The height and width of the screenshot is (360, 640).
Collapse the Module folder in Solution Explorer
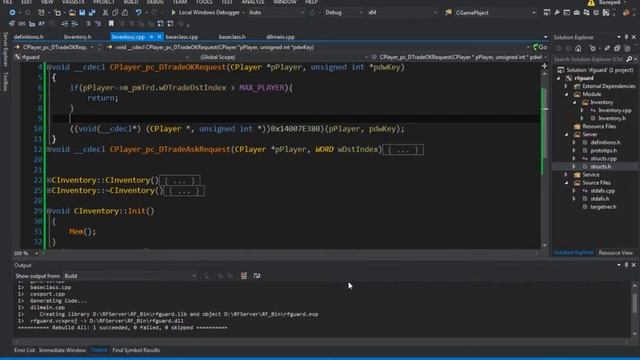tap(567, 94)
